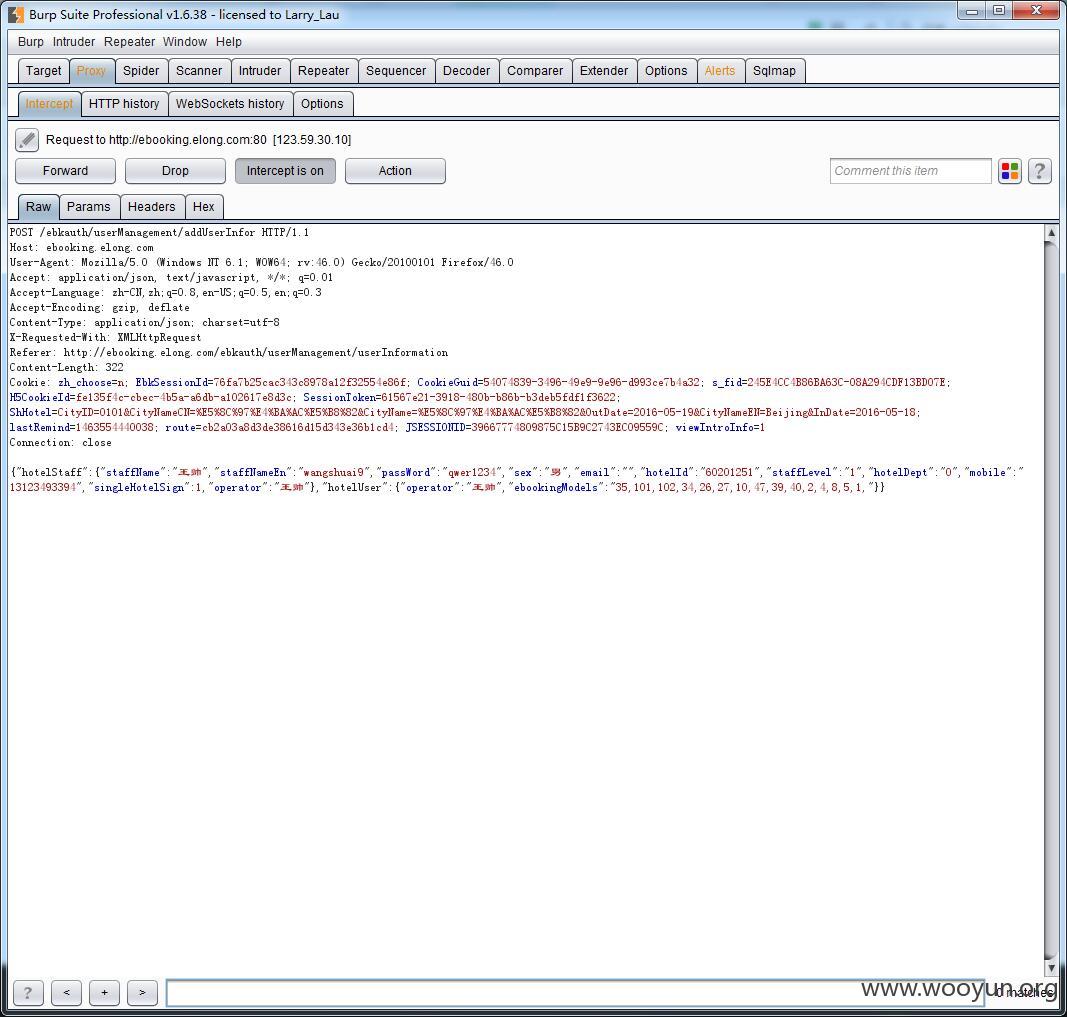The width and height of the screenshot is (1067, 1017).
Task: Open the Help menu
Action: (x=229, y=41)
